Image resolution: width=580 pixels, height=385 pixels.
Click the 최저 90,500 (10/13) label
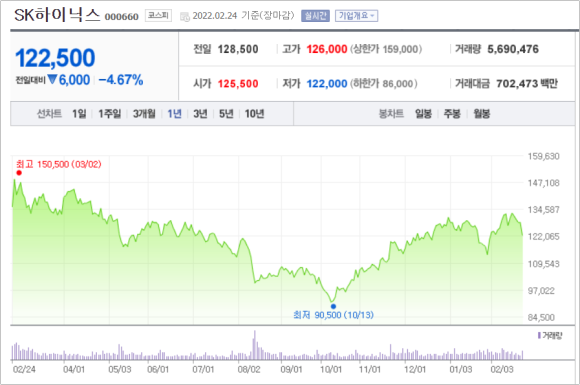tap(333, 315)
